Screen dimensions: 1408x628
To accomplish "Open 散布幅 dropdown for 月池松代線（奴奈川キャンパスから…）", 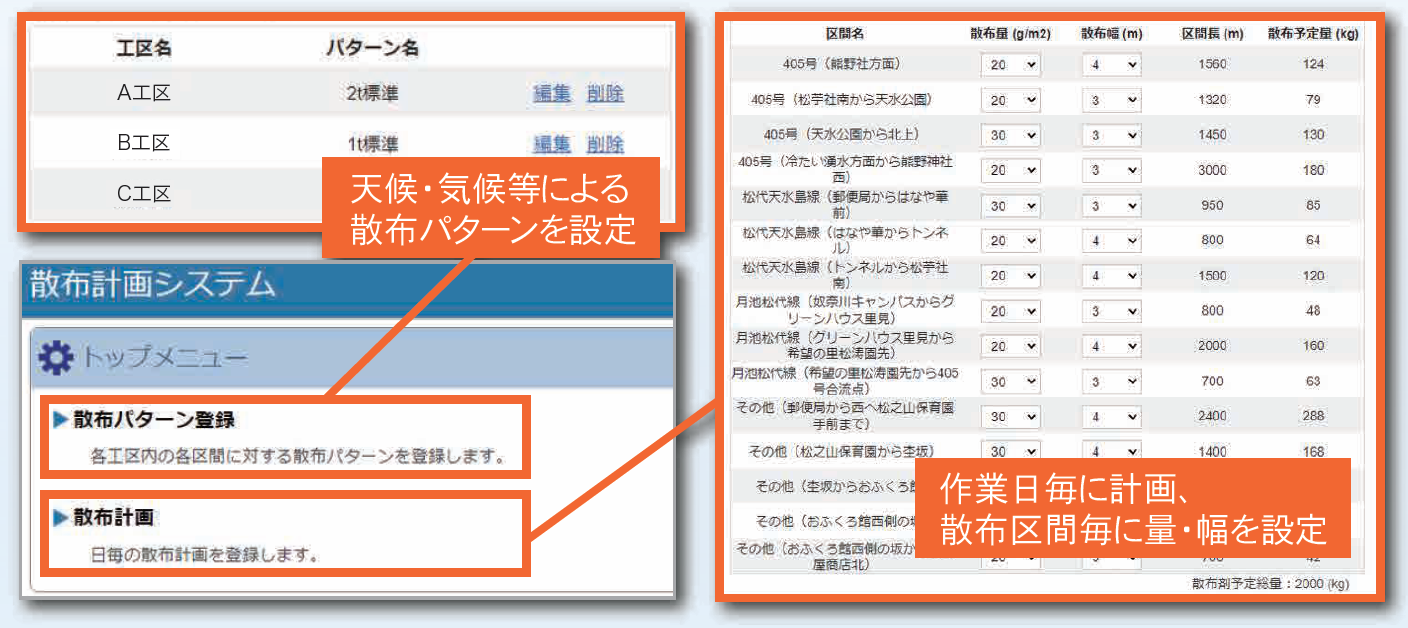I will pyautogui.click(x=1111, y=311).
